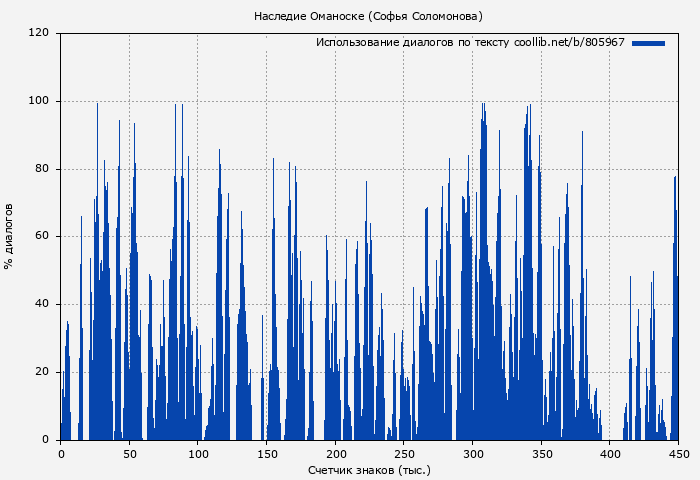Click the x-axis tick label 250
This screenshot has height=480, width=700.
[x=404, y=454]
